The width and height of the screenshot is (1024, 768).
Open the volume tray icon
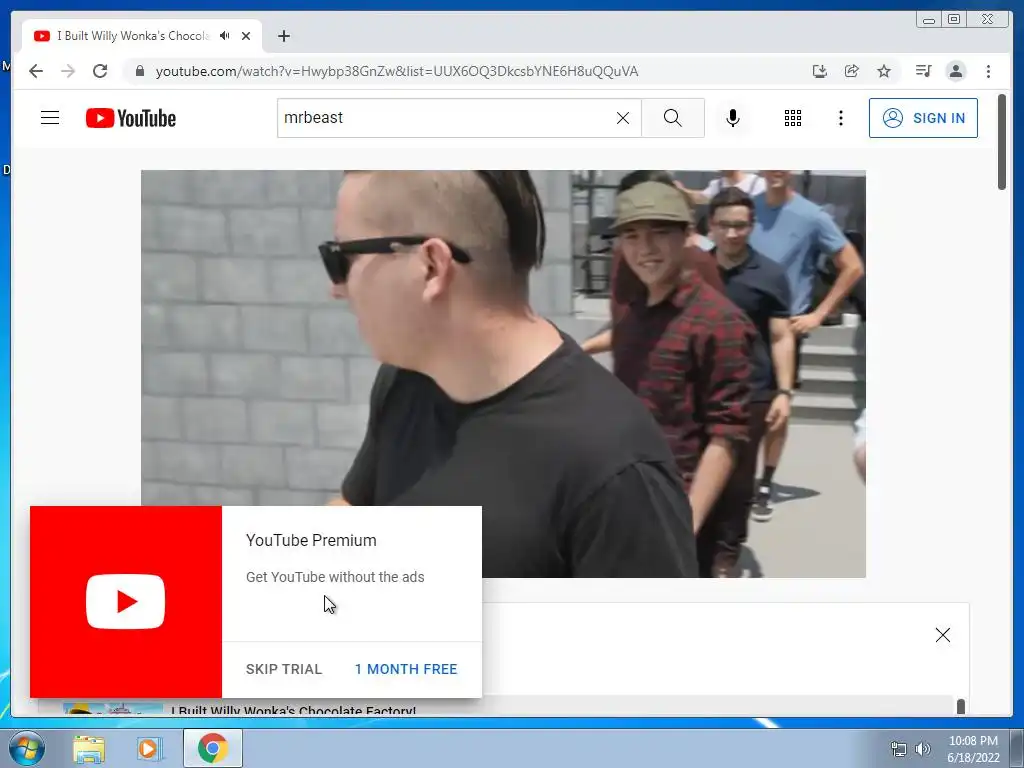[923, 749]
